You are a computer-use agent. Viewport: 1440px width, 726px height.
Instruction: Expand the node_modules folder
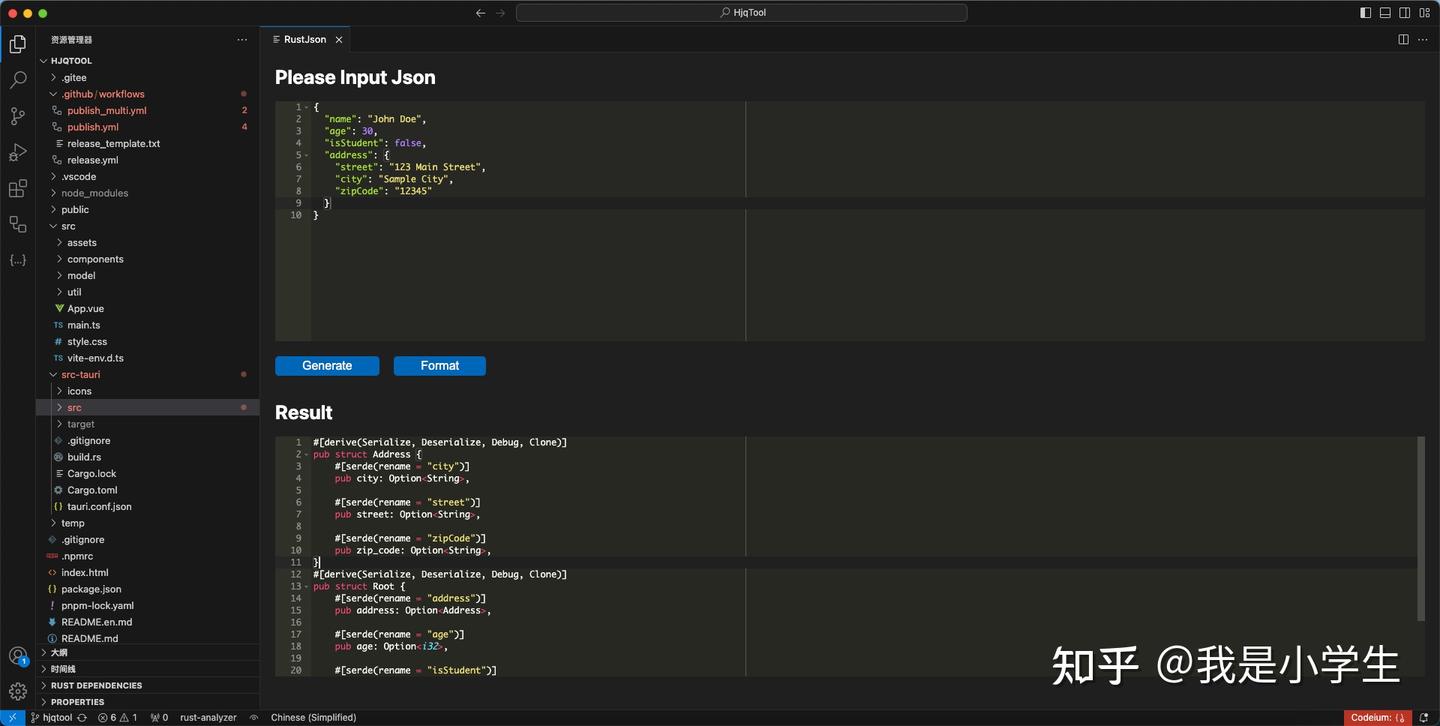coord(148,193)
